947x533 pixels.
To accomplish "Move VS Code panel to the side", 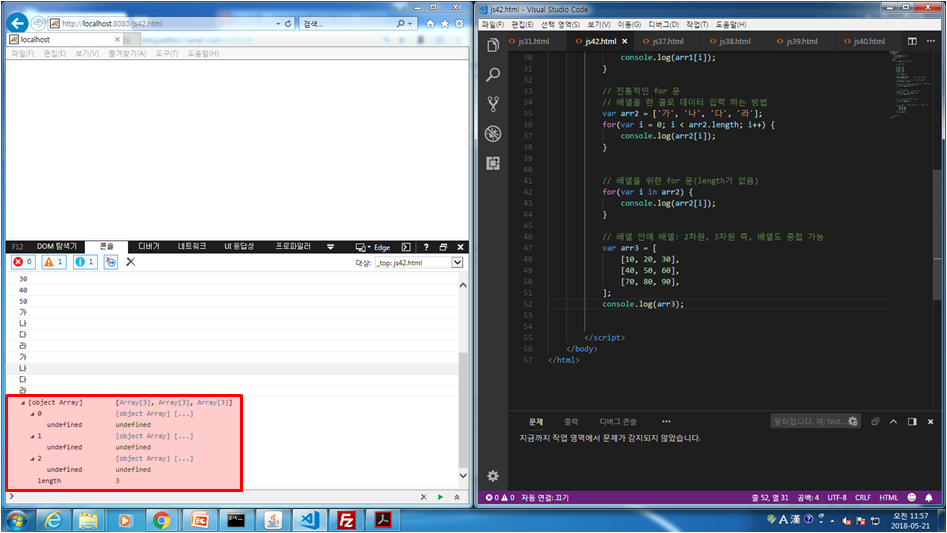I will tap(912, 421).
